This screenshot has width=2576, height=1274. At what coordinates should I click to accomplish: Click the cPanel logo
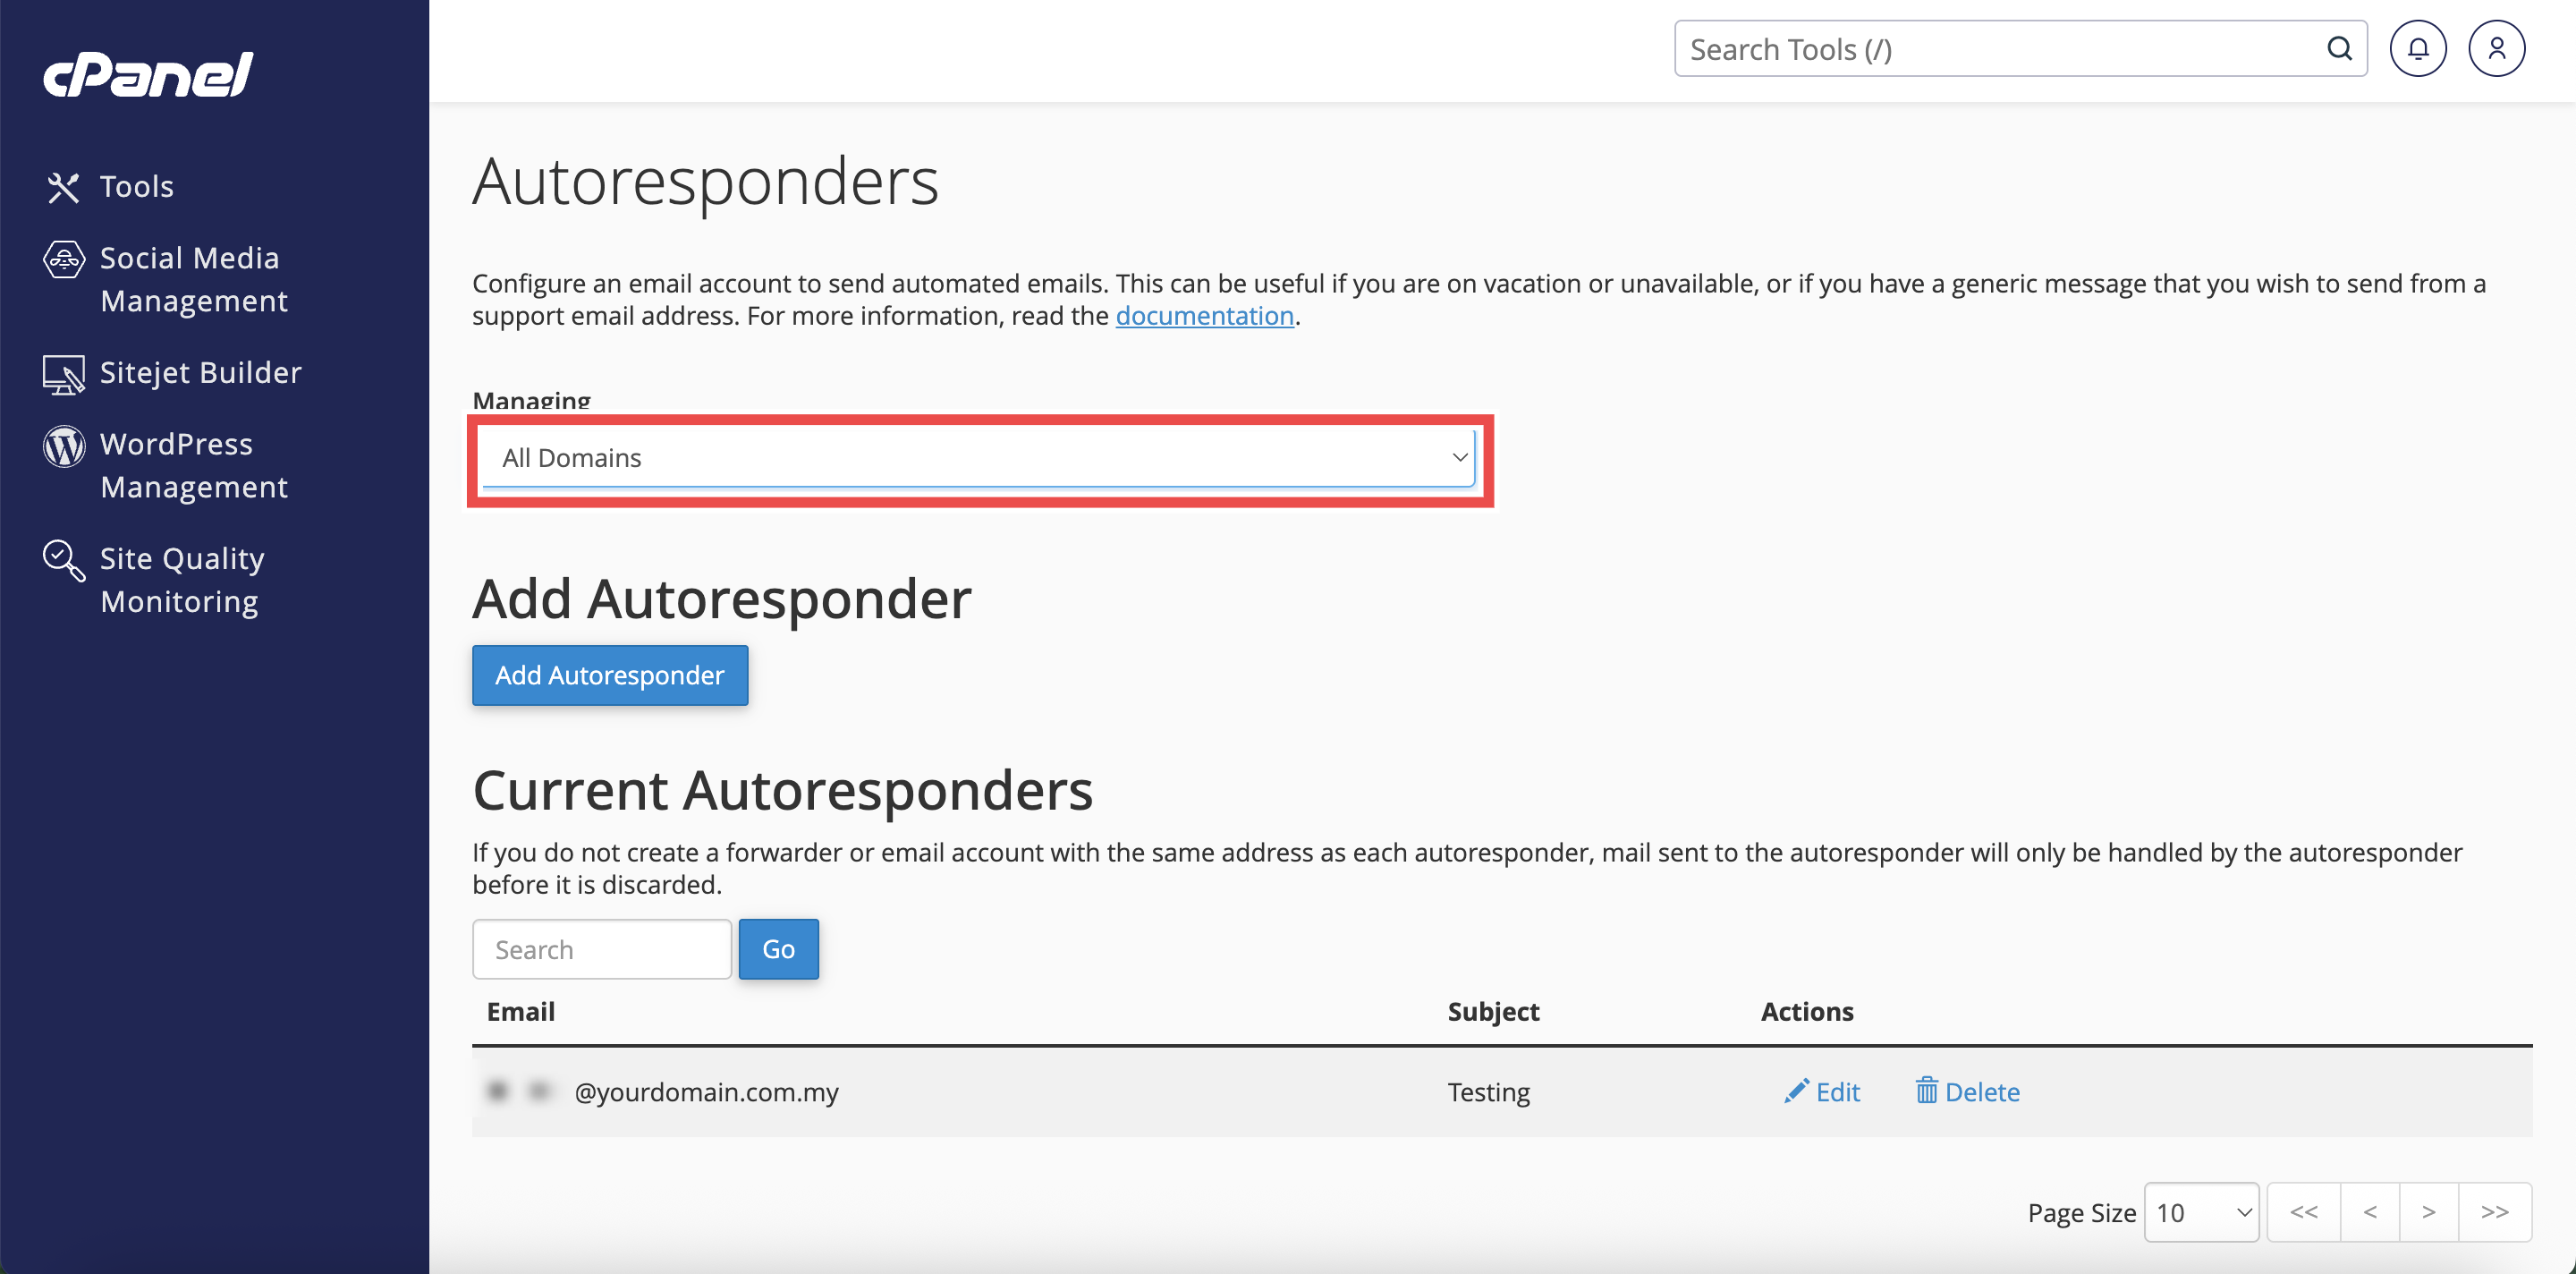148,75
